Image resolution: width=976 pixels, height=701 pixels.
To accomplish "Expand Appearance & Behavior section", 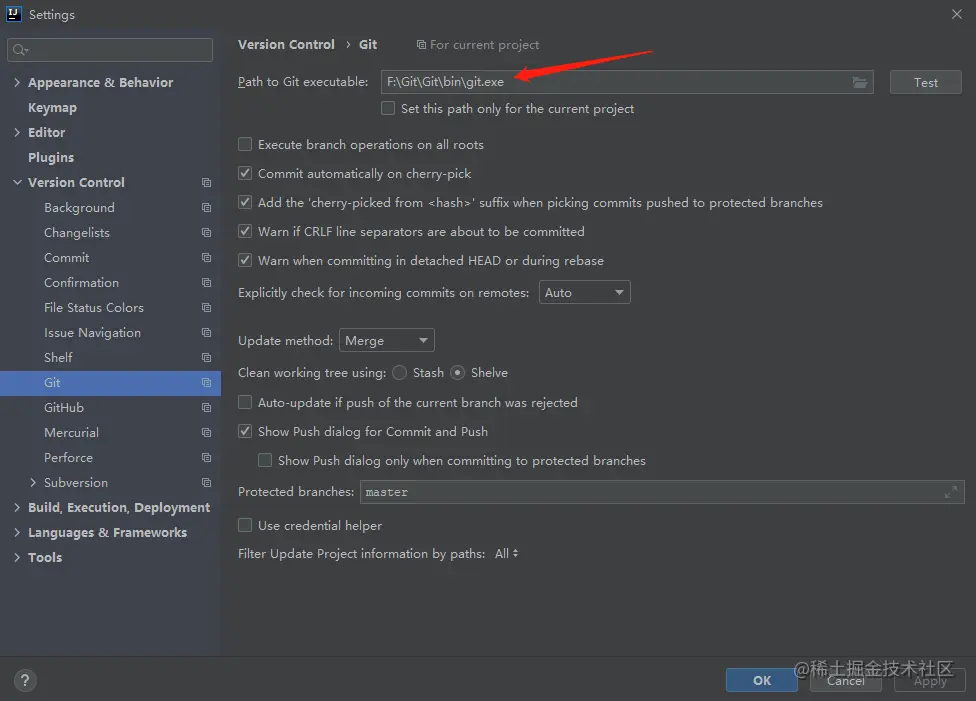I will pos(17,82).
